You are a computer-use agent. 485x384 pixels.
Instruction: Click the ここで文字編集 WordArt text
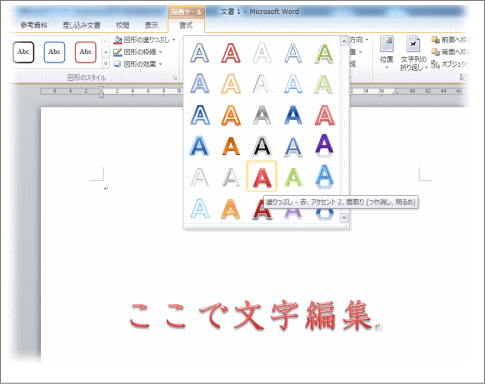click(251, 315)
